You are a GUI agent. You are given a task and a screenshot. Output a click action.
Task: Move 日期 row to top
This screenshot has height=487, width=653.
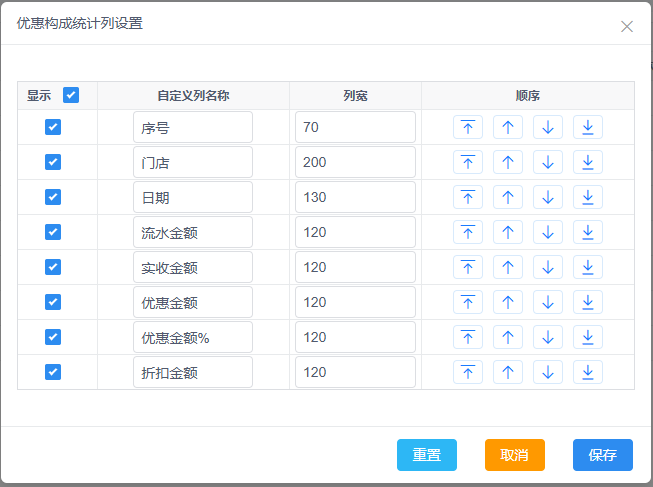point(468,197)
